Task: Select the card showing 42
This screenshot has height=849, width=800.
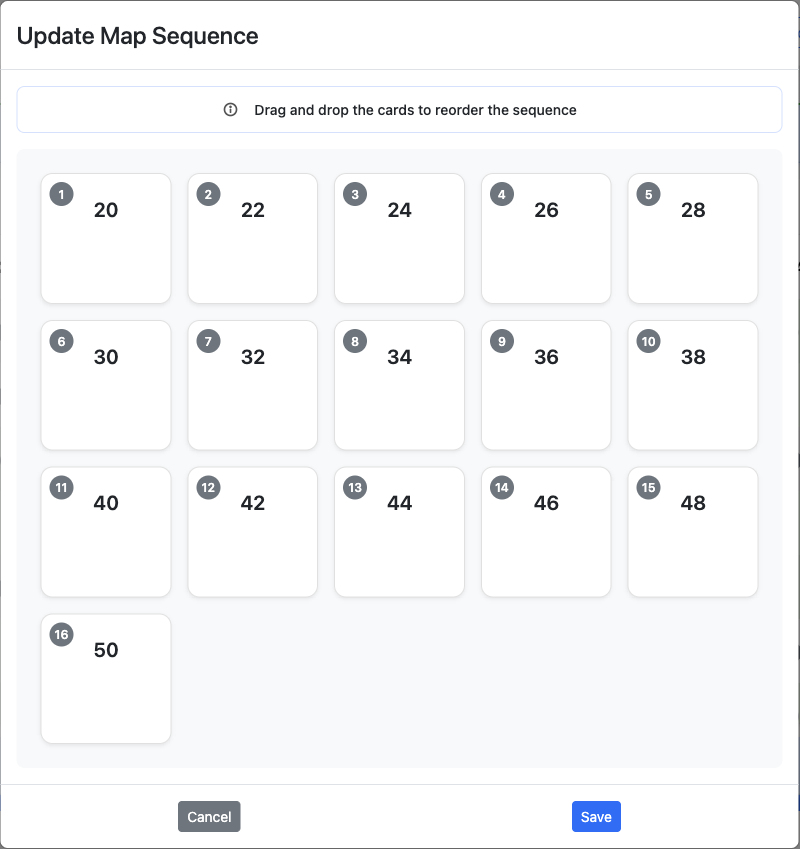Action: 252,531
